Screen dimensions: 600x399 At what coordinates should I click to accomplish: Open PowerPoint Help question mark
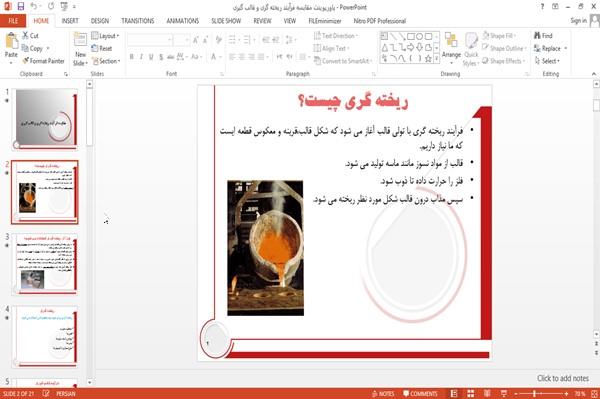(542, 7)
